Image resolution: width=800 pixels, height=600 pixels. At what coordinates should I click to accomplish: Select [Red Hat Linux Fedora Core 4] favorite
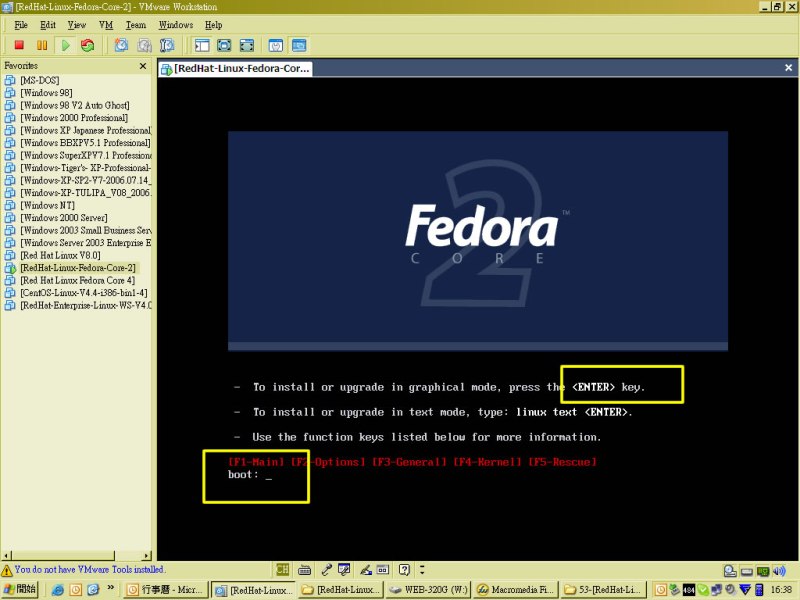(77, 281)
